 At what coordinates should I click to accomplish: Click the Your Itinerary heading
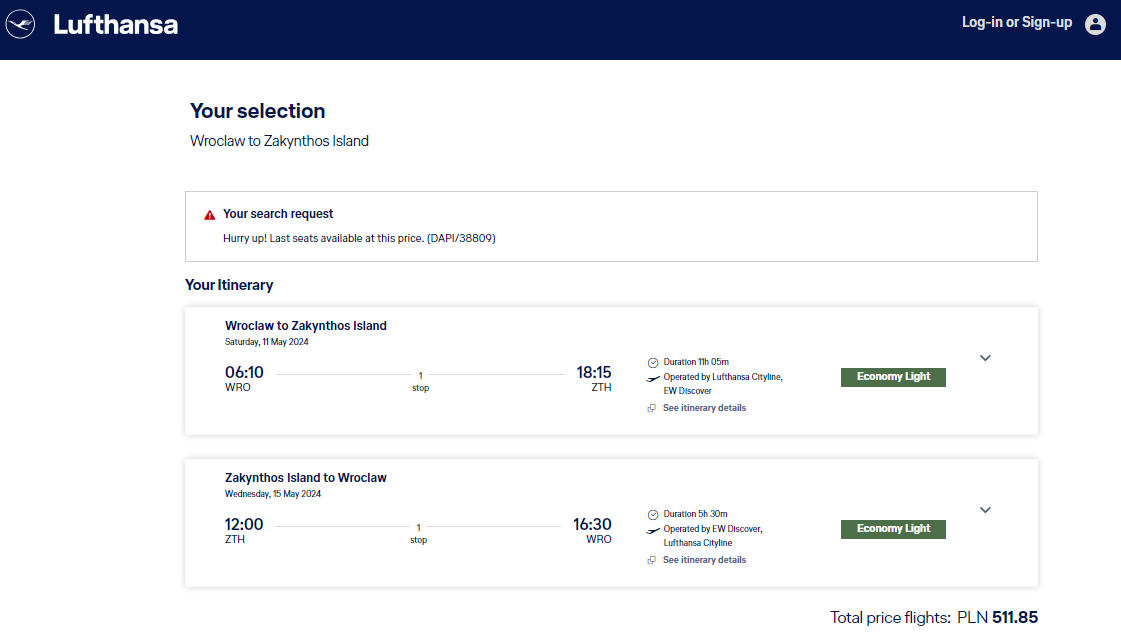(229, 285)
